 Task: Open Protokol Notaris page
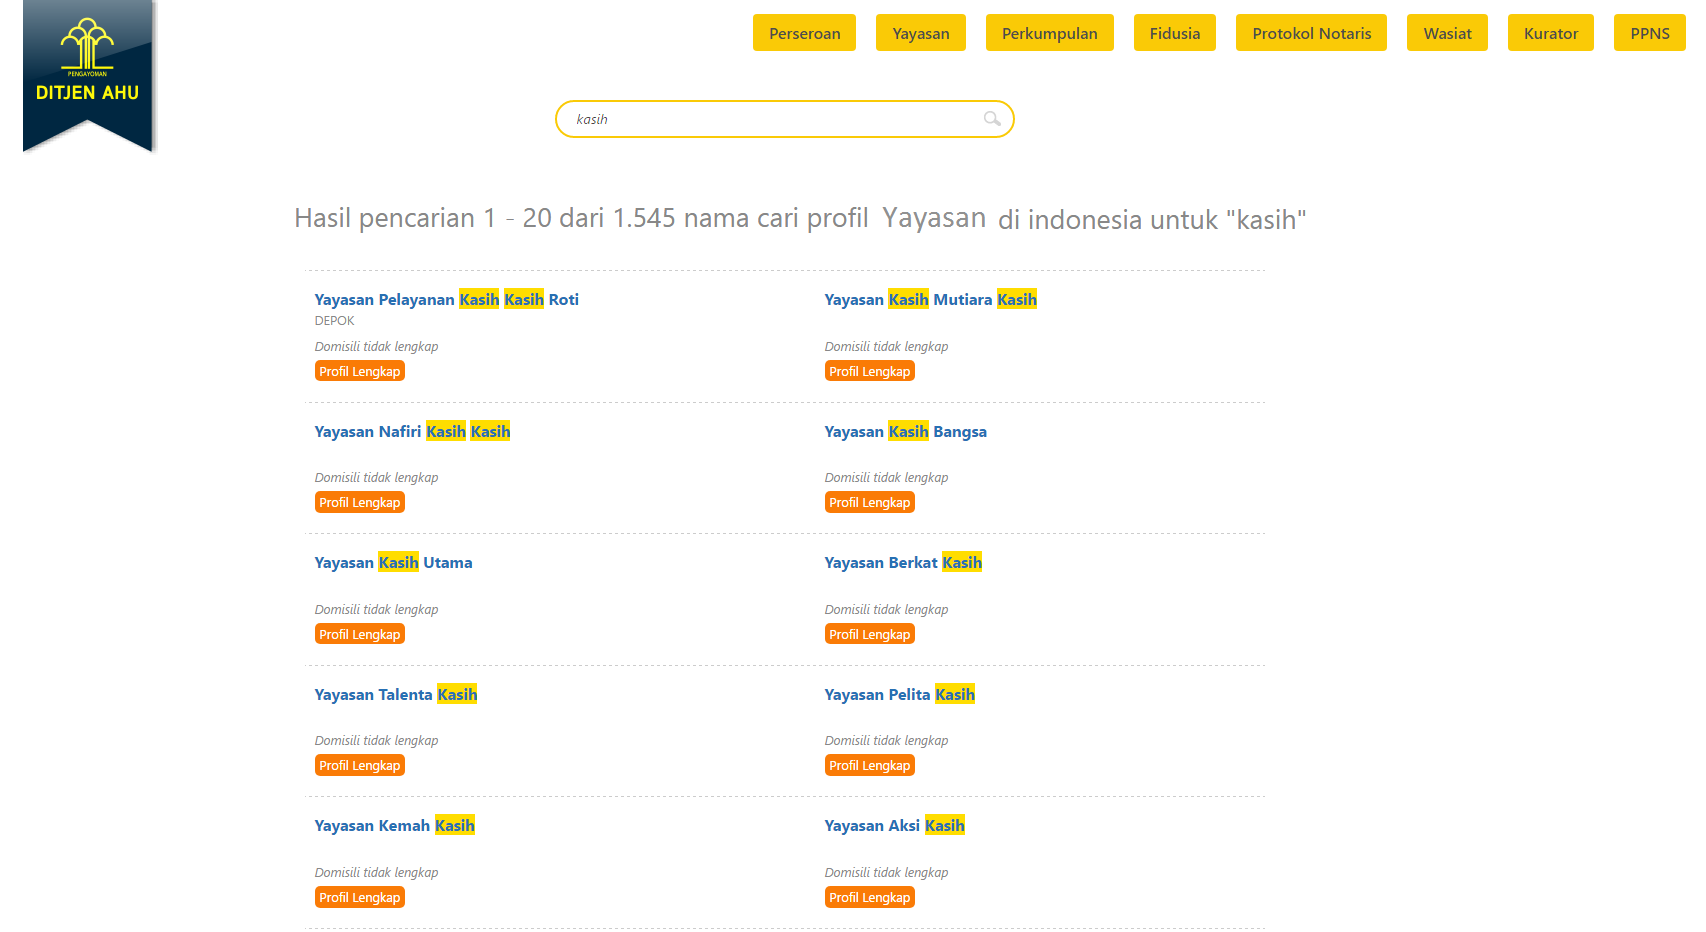pyautogui.click(x=1311, y=33)
